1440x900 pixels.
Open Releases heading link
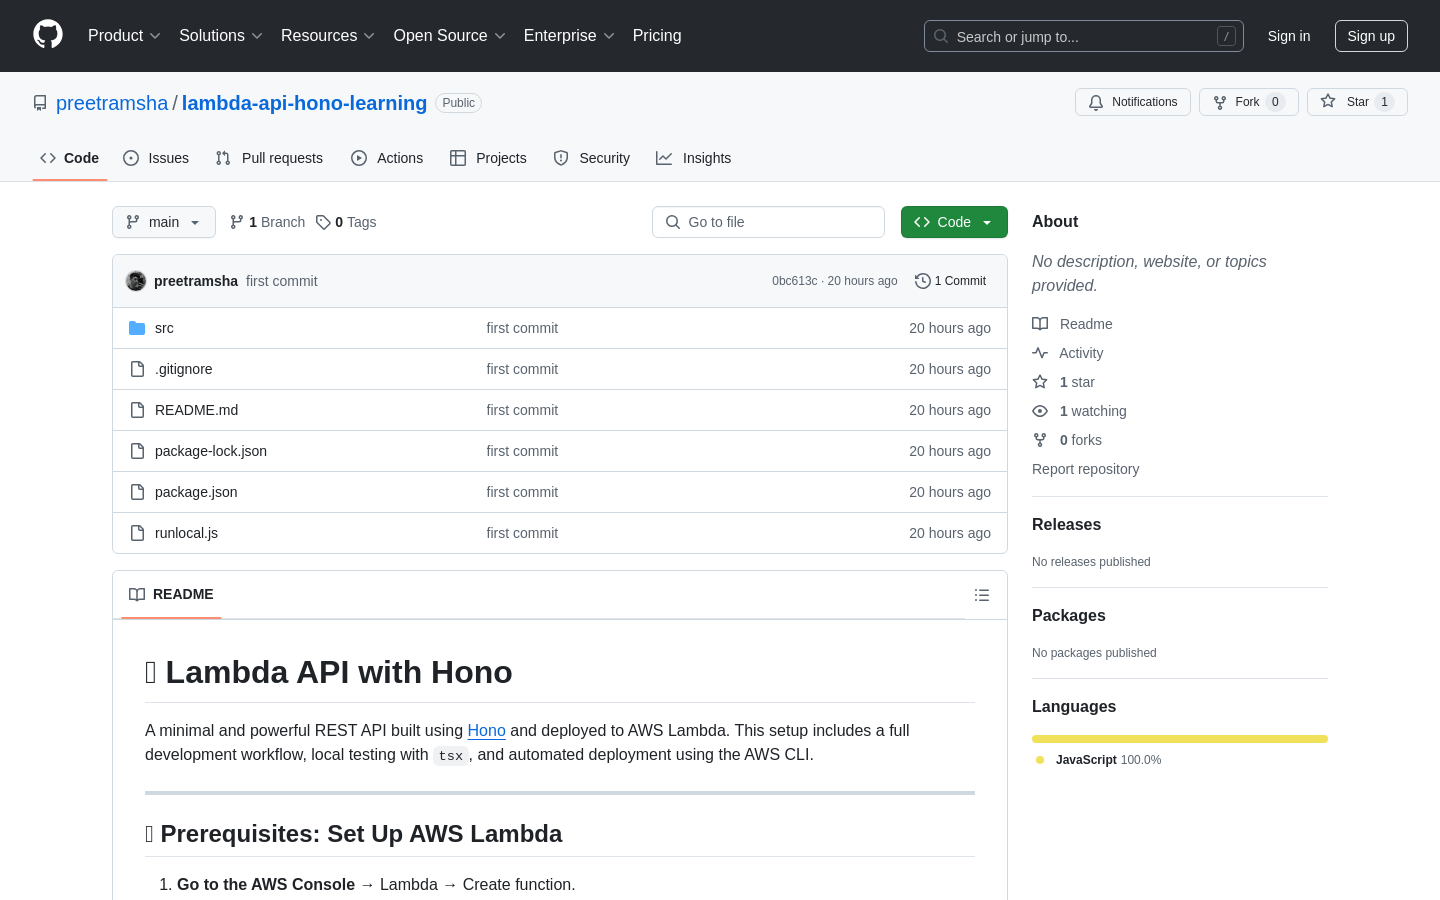(1066, 524)
